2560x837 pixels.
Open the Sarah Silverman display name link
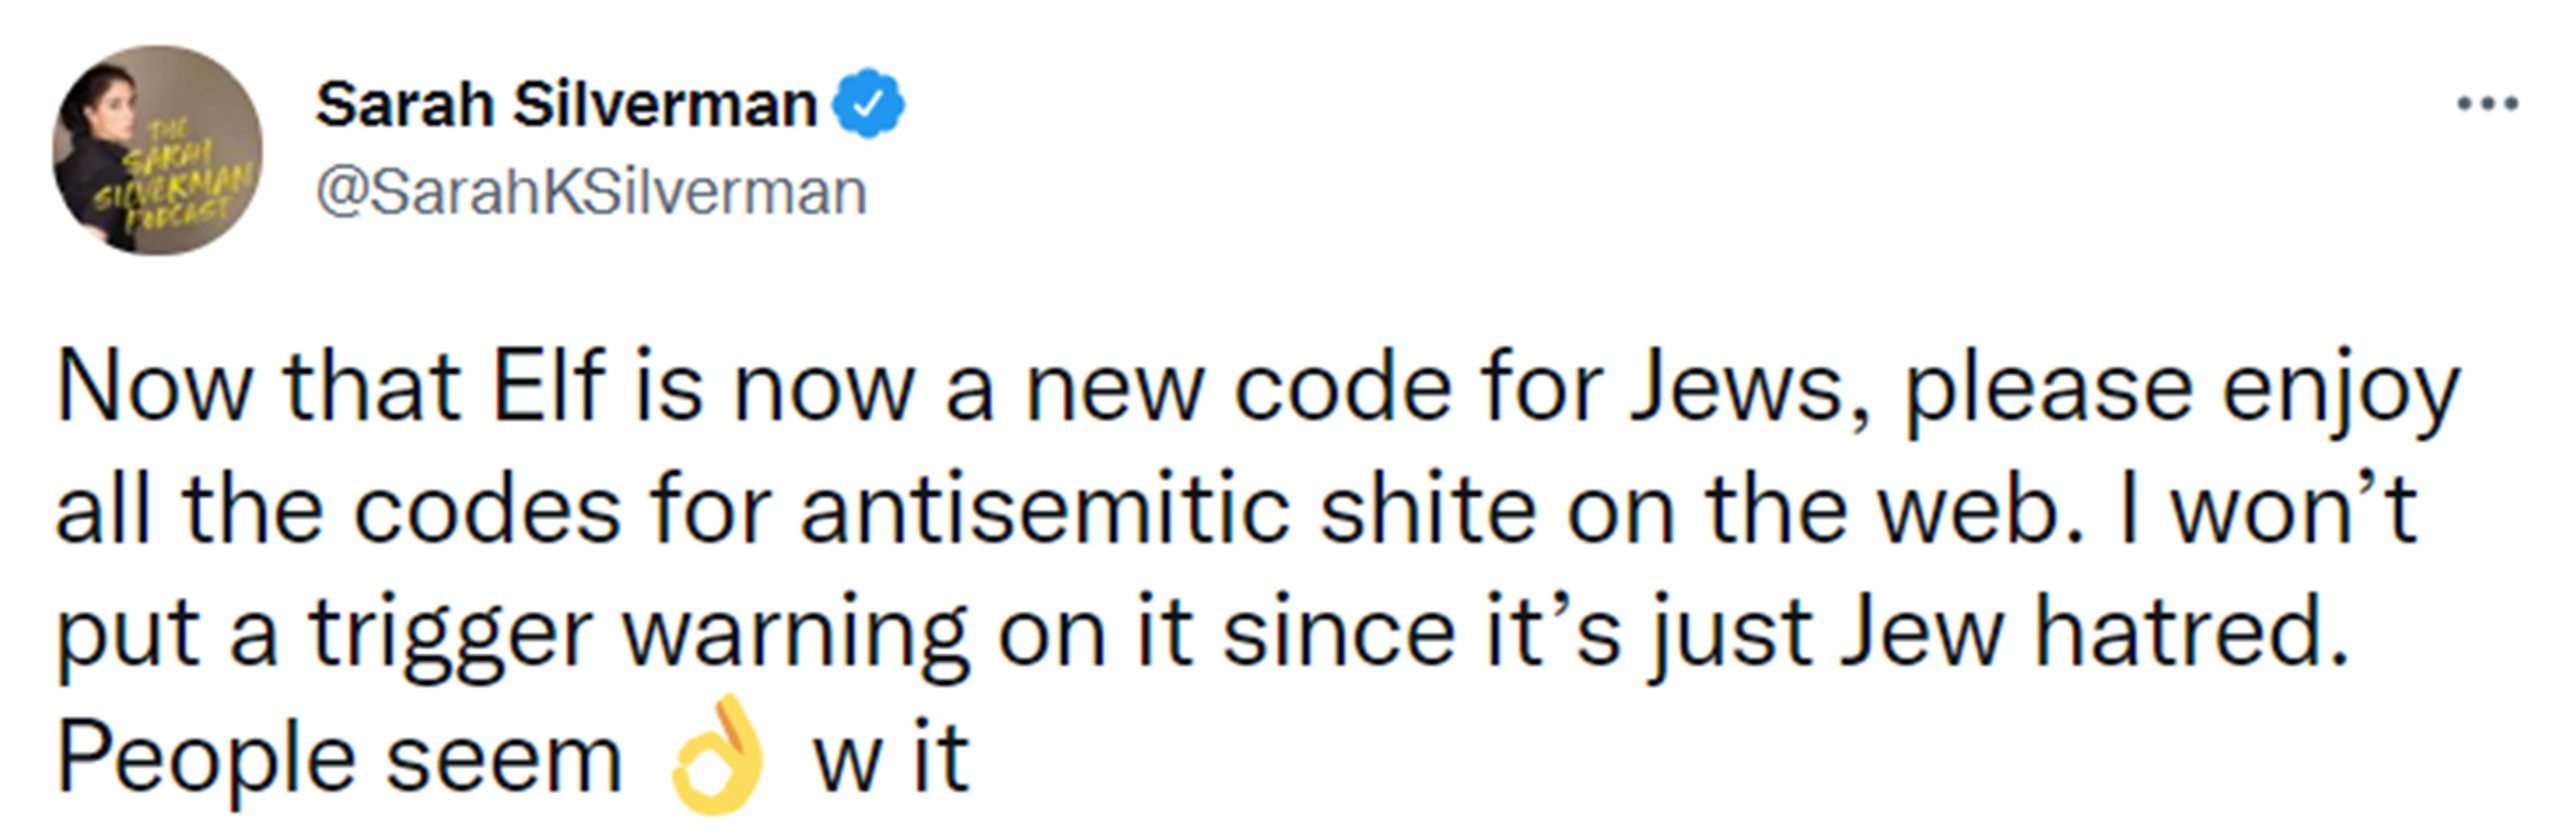coord(566,104)
